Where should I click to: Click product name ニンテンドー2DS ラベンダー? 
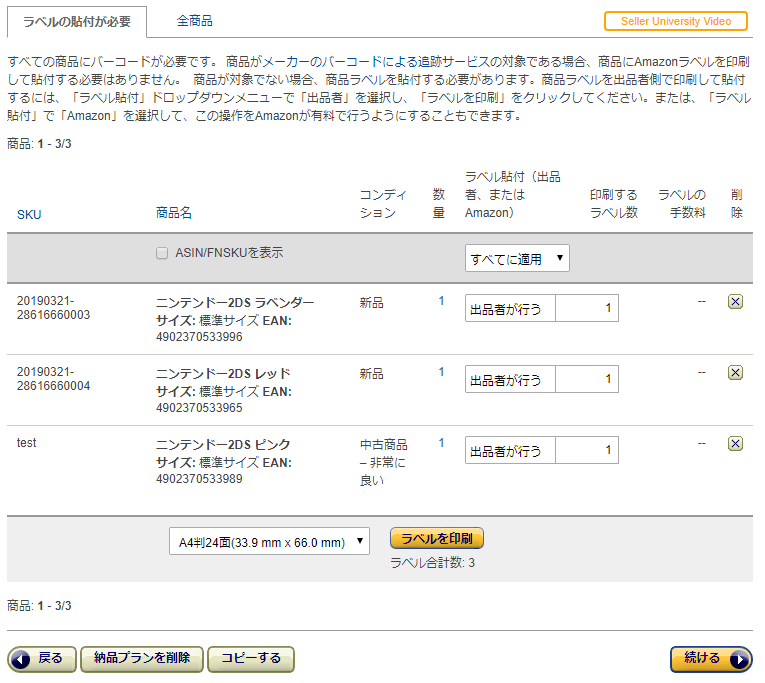click(x=235, y=303)
